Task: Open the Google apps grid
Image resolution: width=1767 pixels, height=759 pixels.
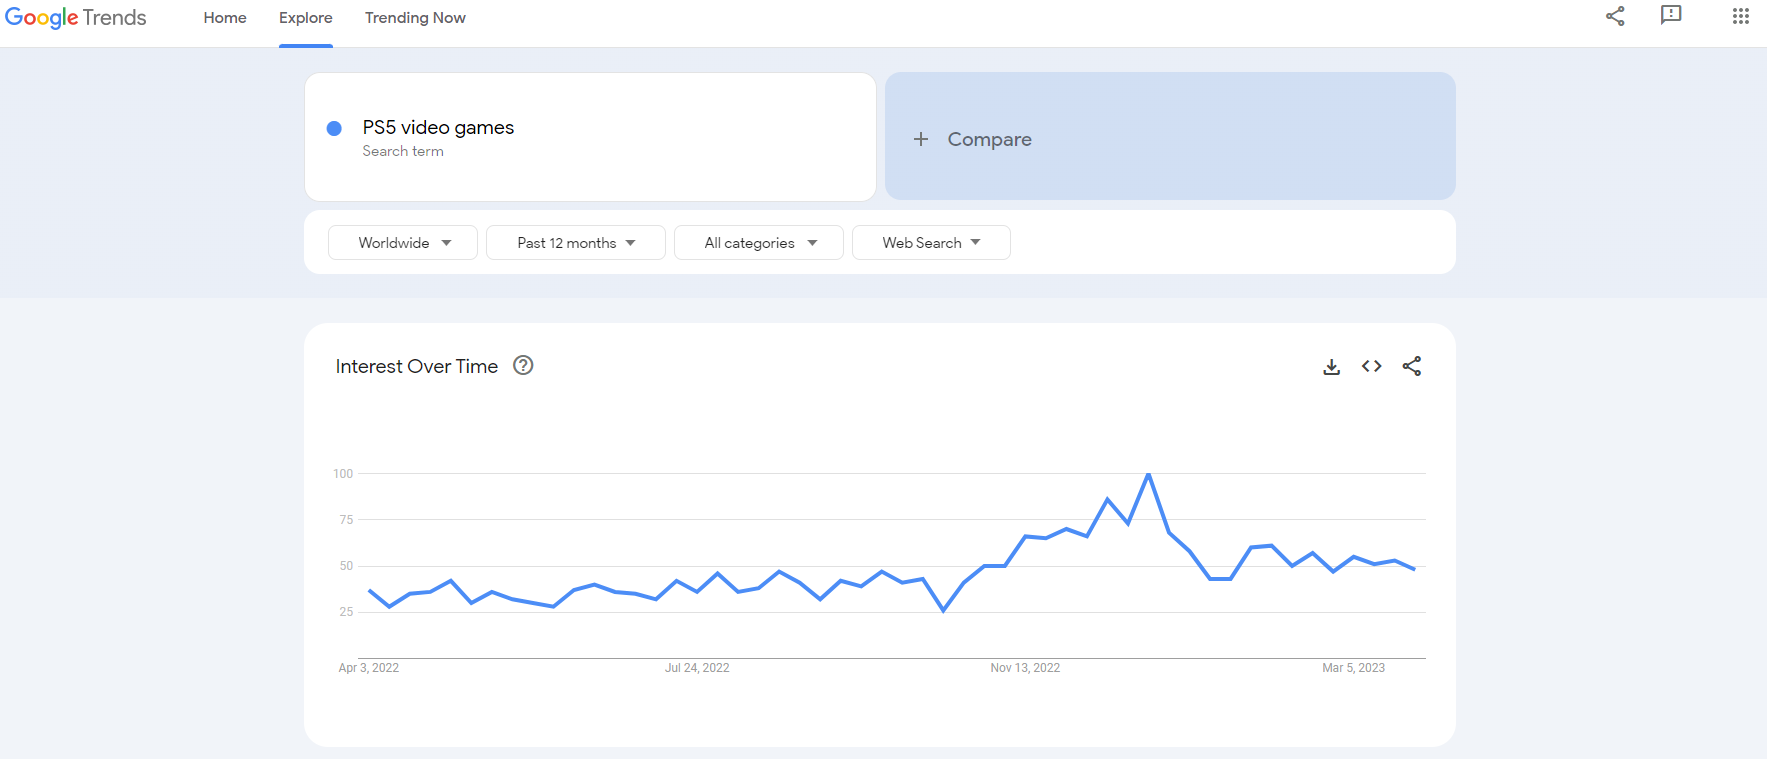Action: point(1741,16)
